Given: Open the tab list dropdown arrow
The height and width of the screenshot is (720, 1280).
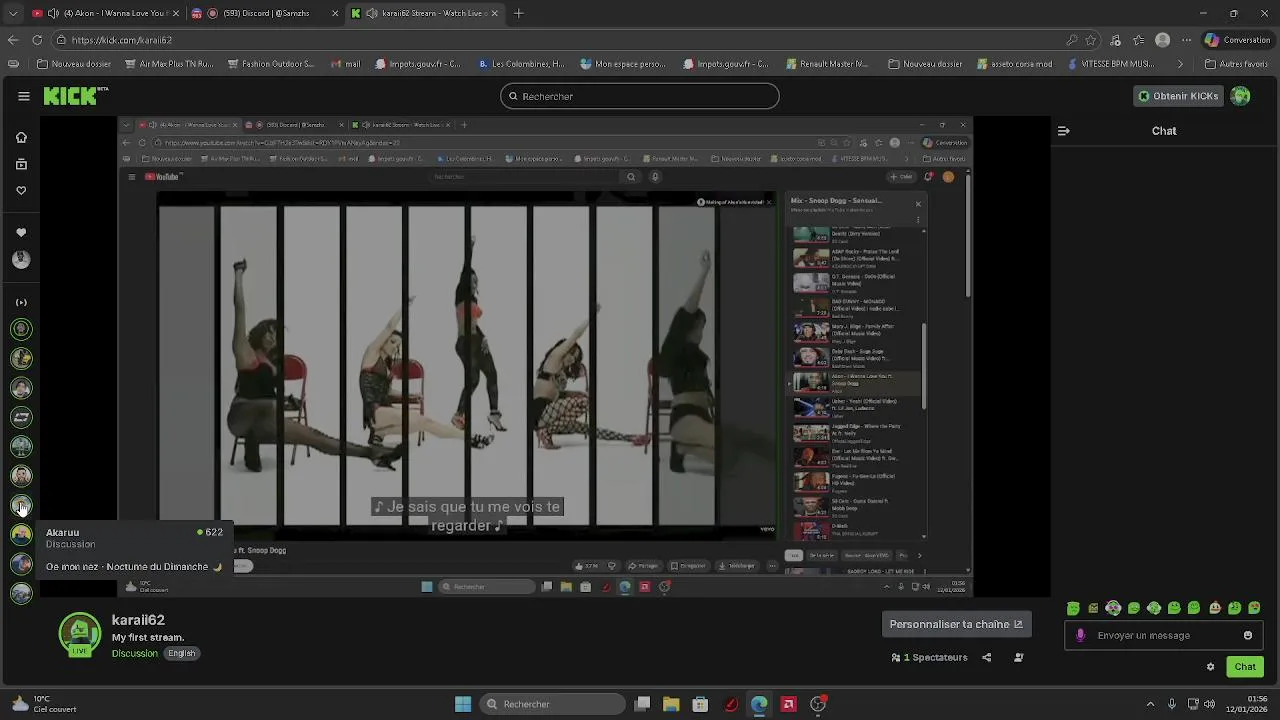Looking at the screenshot, I should point(12,13).
